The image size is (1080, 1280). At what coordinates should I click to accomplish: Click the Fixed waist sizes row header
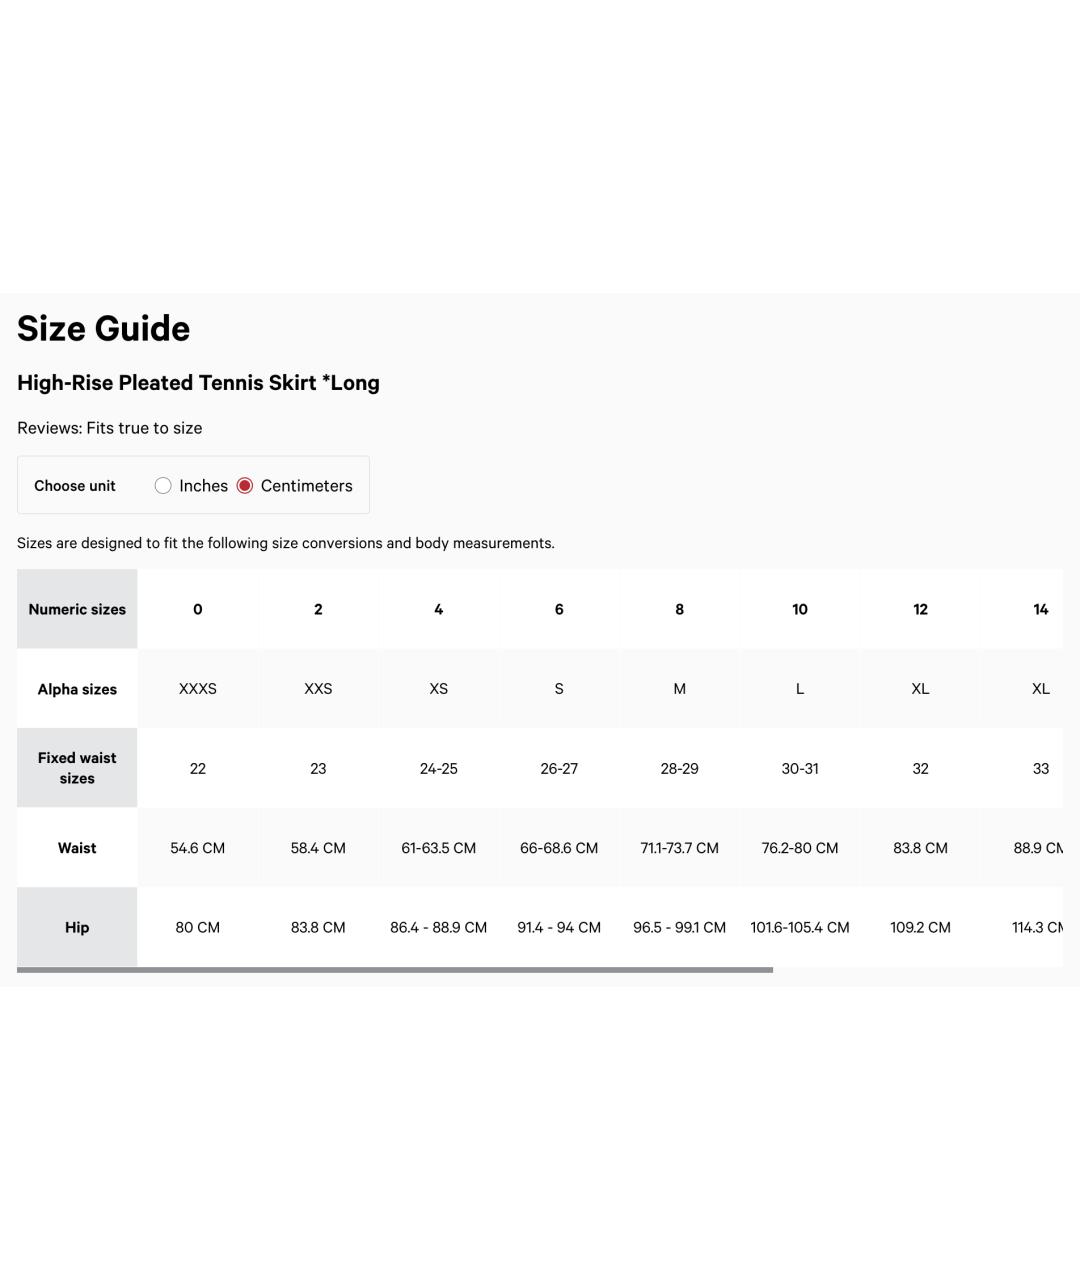(x=77, y=768)
